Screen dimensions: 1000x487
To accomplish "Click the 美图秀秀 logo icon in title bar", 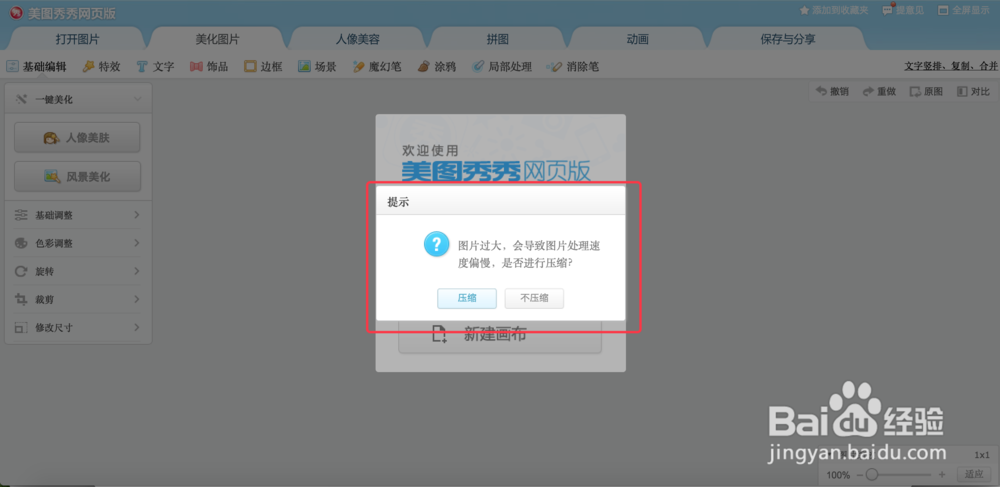I will point(16,11).
